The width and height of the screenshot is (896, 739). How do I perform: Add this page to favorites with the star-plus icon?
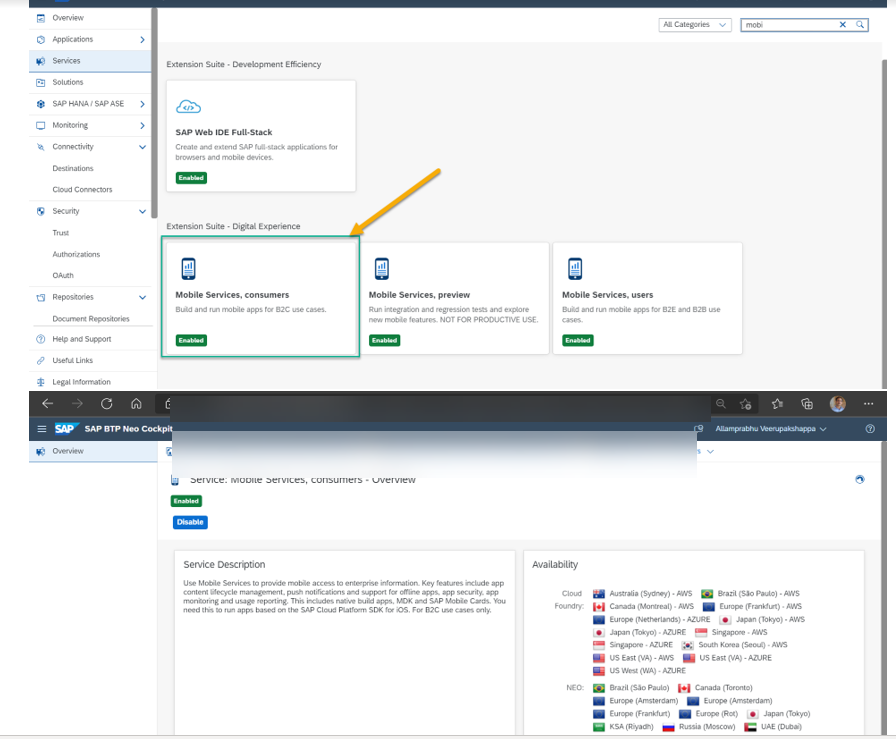[746, 404]
